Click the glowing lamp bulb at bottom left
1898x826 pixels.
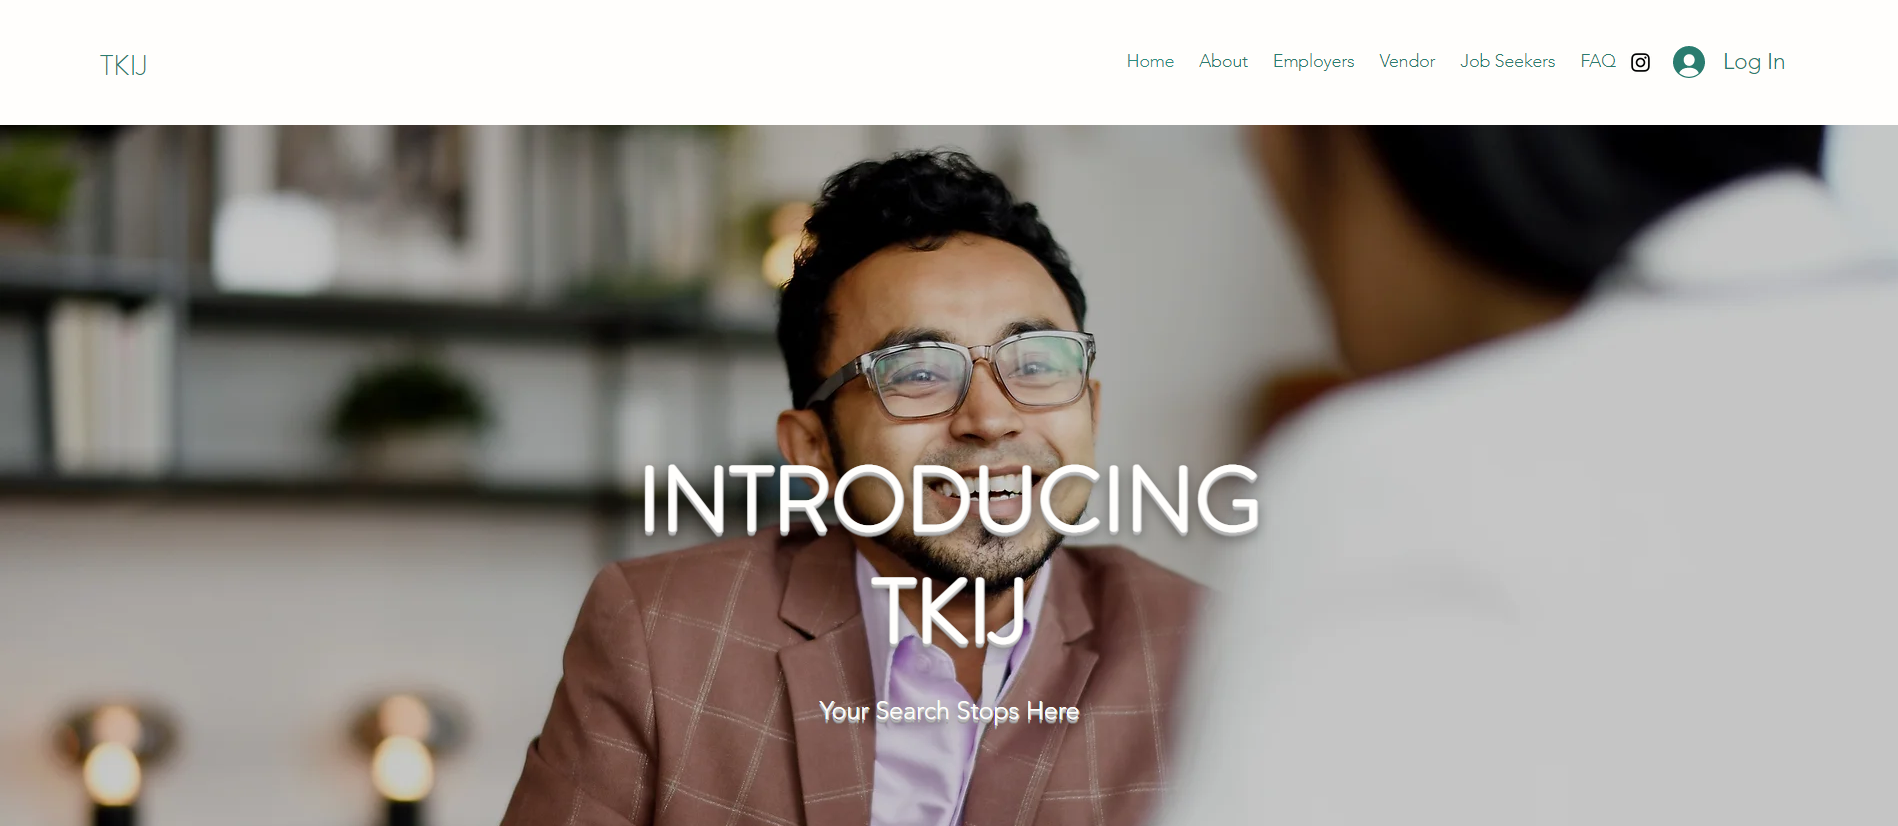click(113, 768)
